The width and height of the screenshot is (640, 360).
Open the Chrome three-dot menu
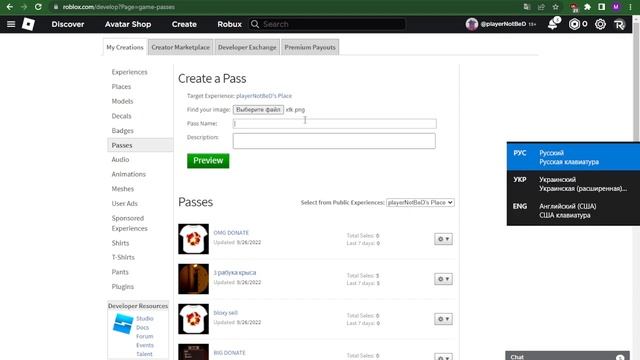pyautogui.click(x=631, y=7)
